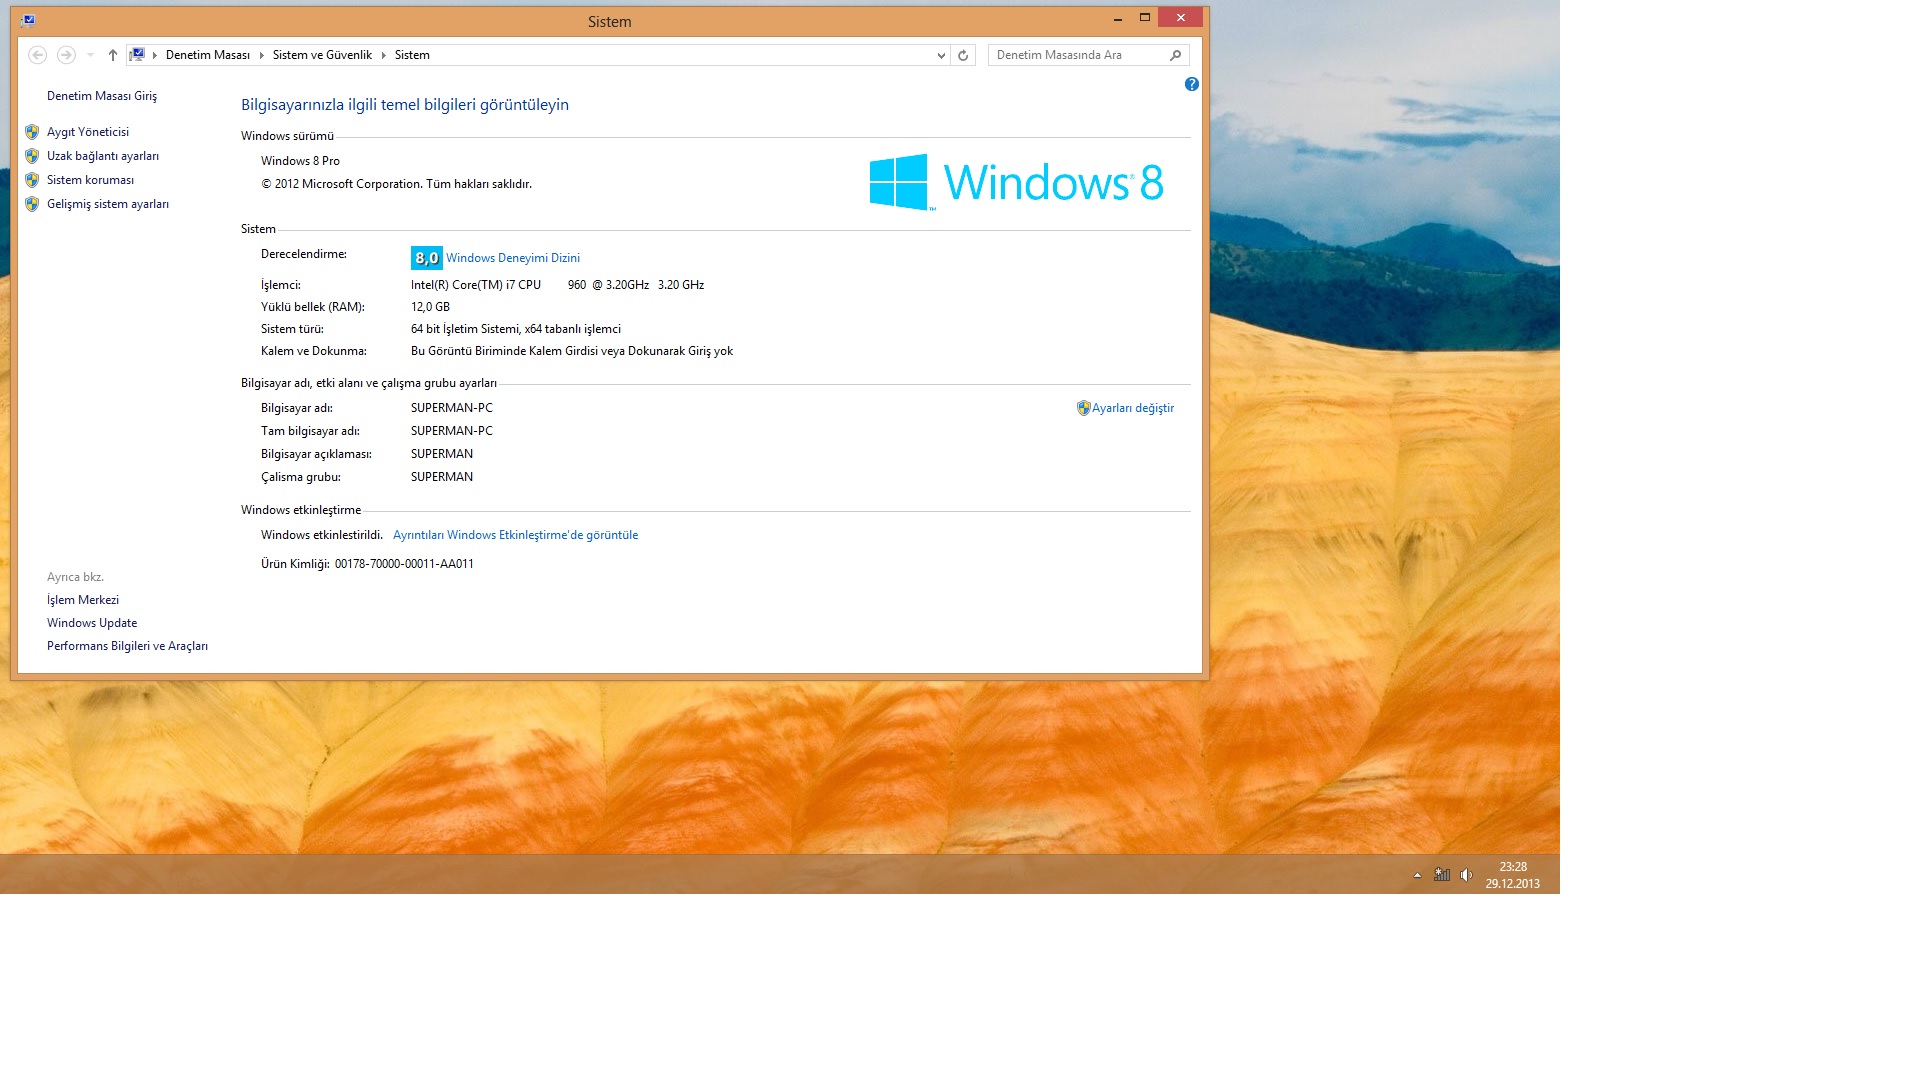Go up one level with Up arrow
The image size is (1920, 1080).
113,55
